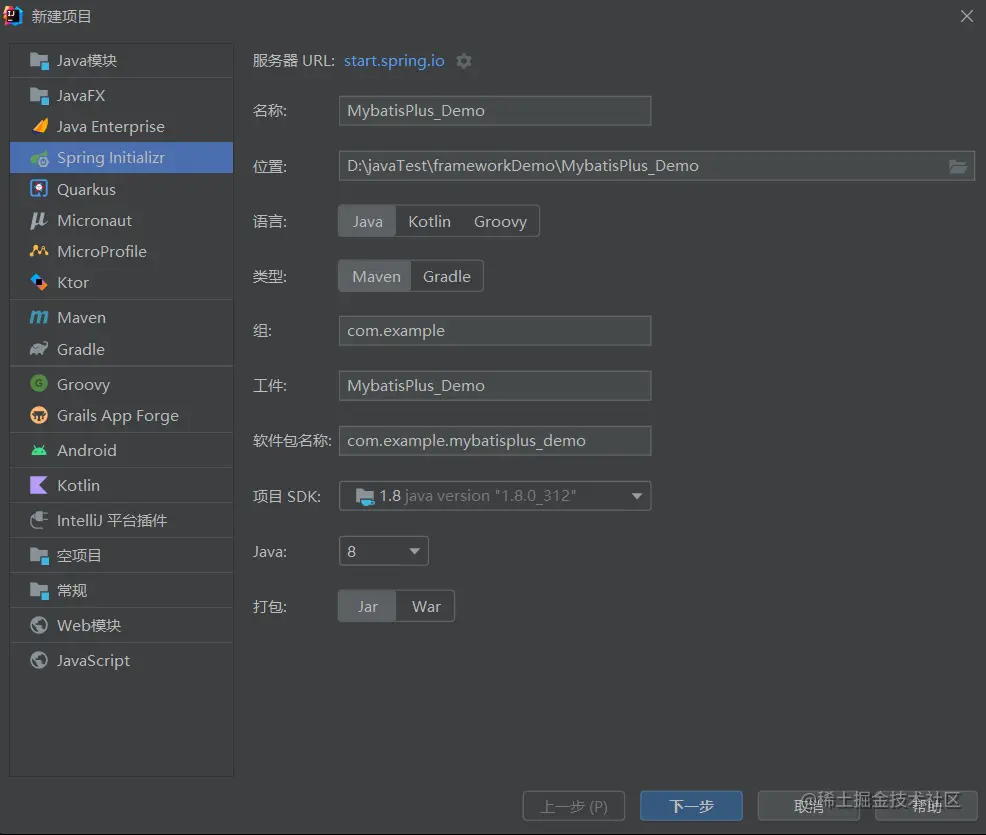The width and height of the screenshot is (986, 835).
Task: Click the 上一步 (P) button
Action: tap(573, 806)
